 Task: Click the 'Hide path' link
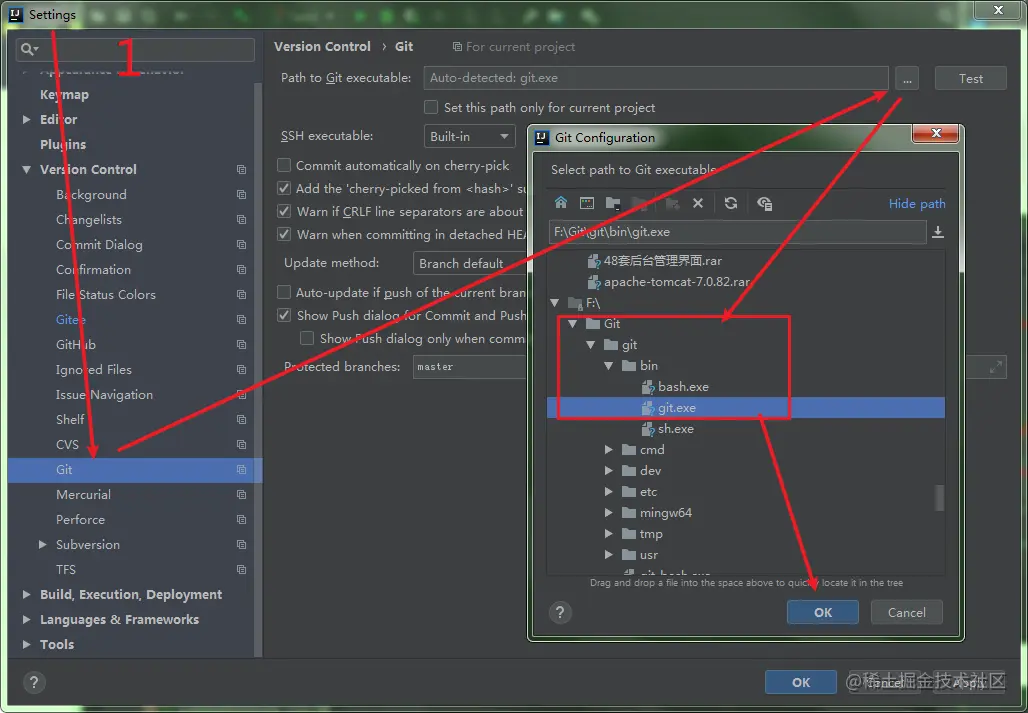(x=917, y=204)
